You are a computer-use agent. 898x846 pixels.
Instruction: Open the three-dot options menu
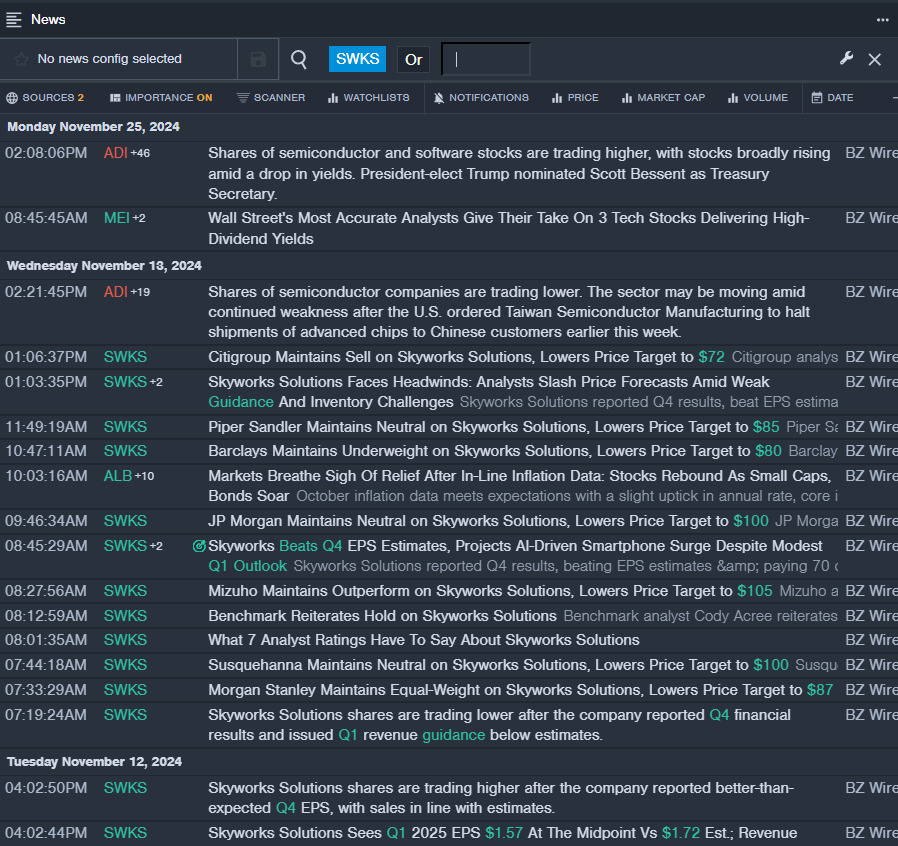tap(882, 20)
